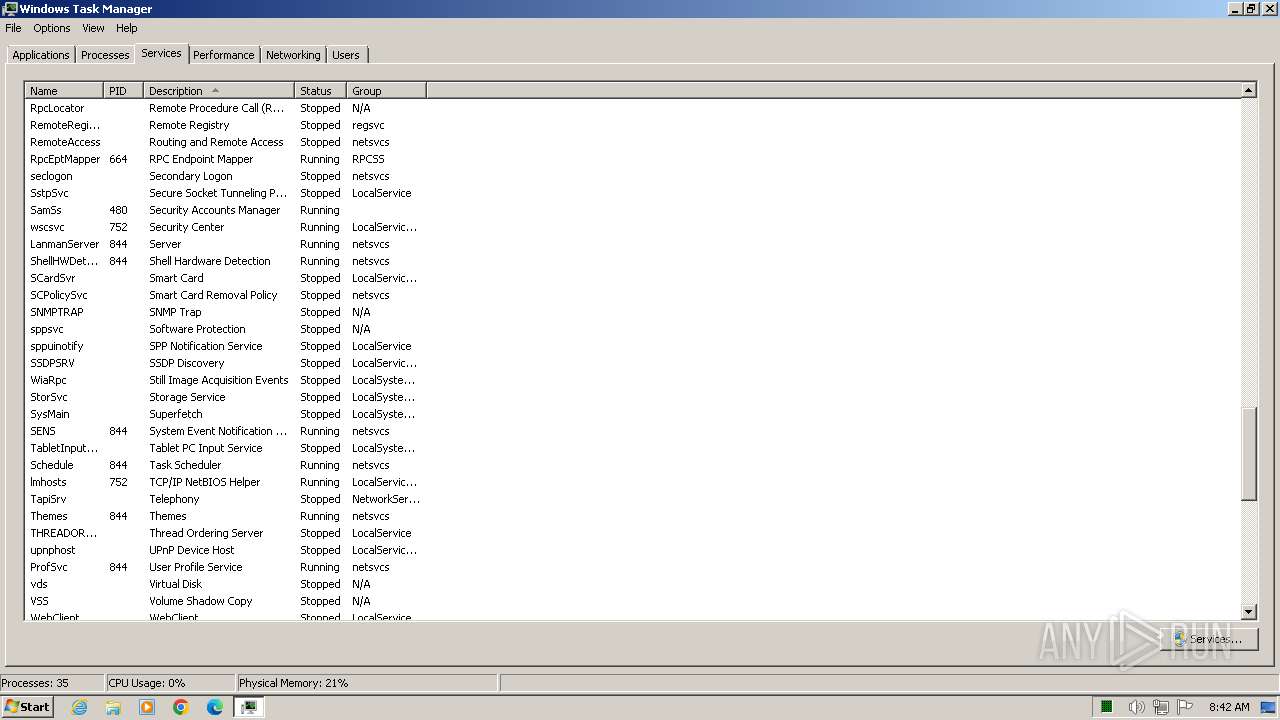Select the Services tab
1280x720 pixels.
click(x=161, y=53)
